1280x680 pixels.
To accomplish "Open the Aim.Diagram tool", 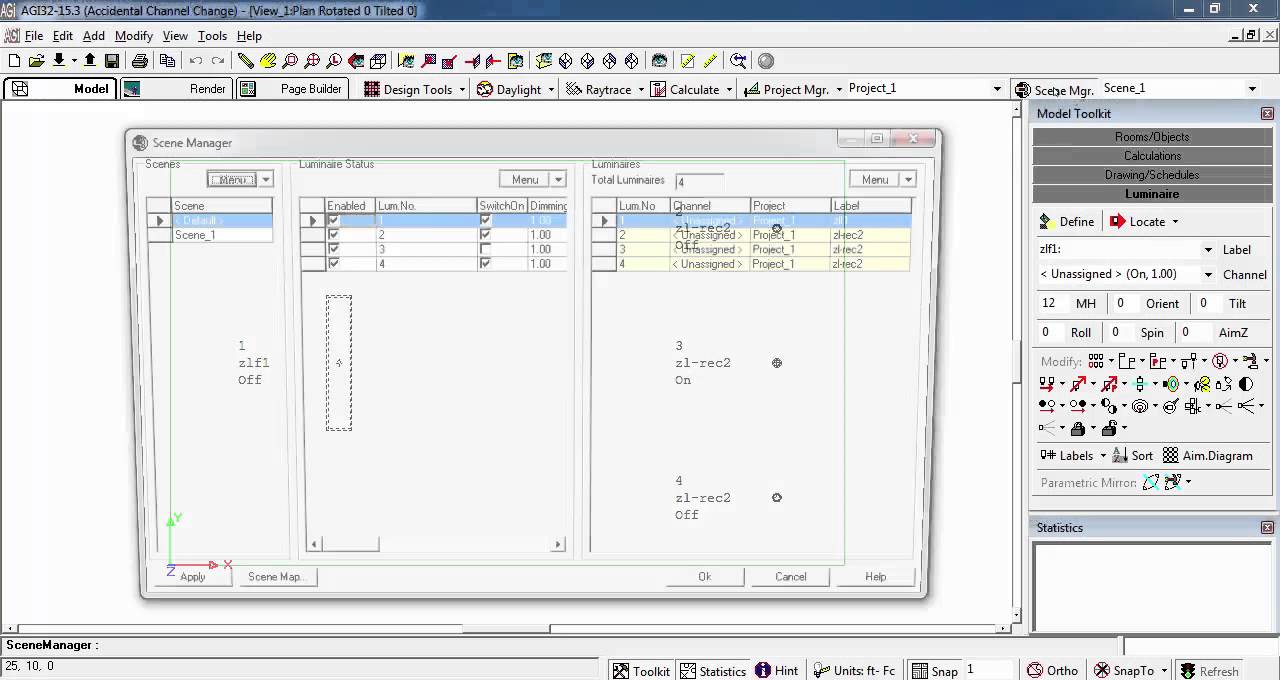I will [x=1207, y=455].
